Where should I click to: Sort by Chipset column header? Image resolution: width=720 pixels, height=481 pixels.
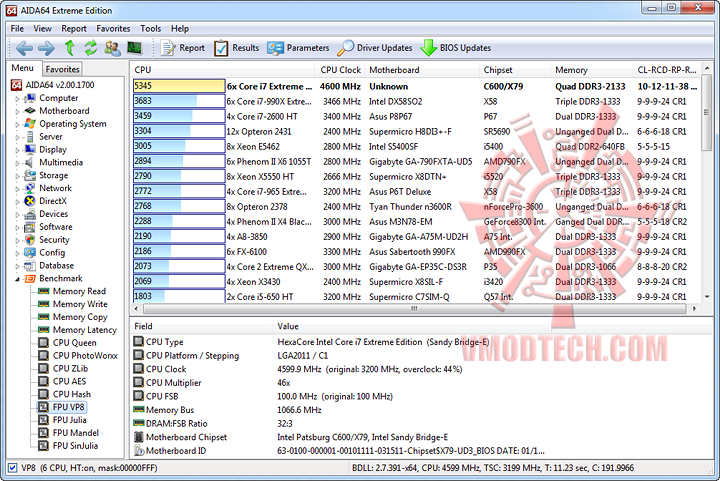point(515,70)
